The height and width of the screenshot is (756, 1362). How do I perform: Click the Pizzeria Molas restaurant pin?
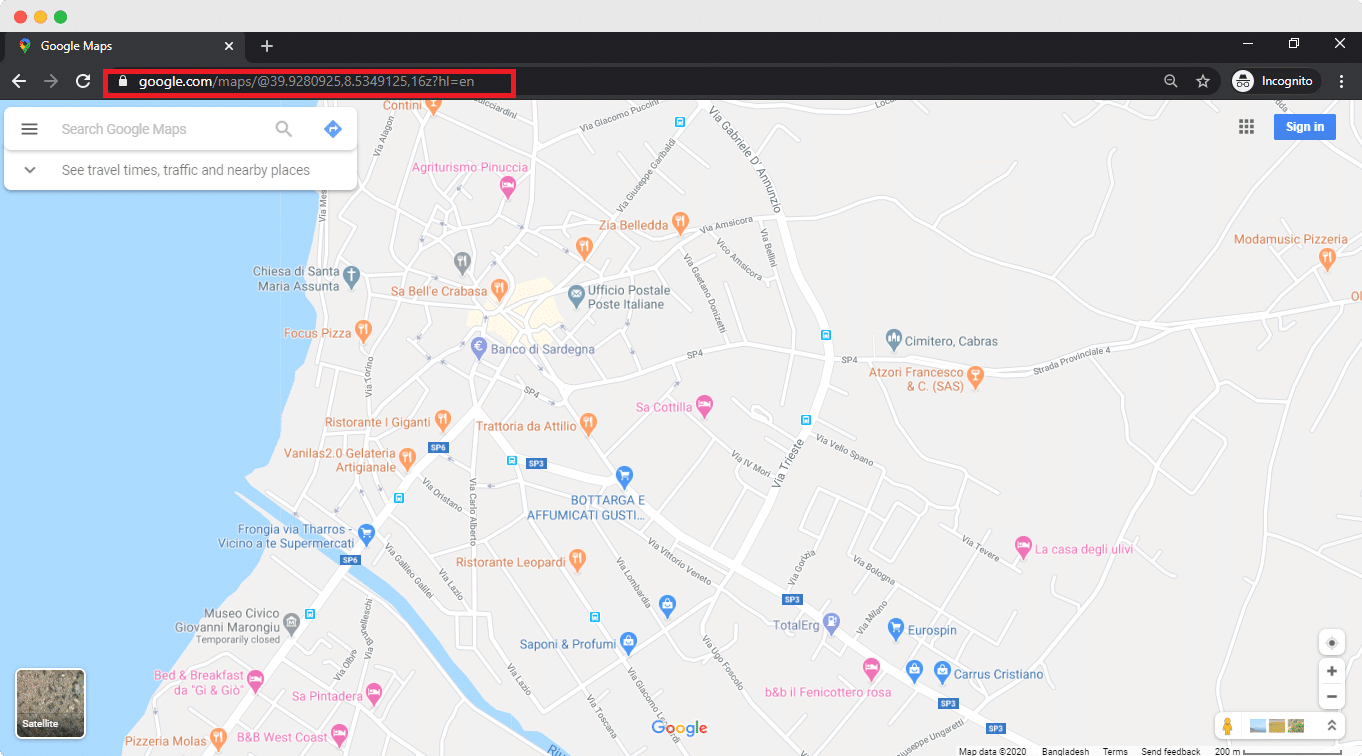tap(219, 739)
